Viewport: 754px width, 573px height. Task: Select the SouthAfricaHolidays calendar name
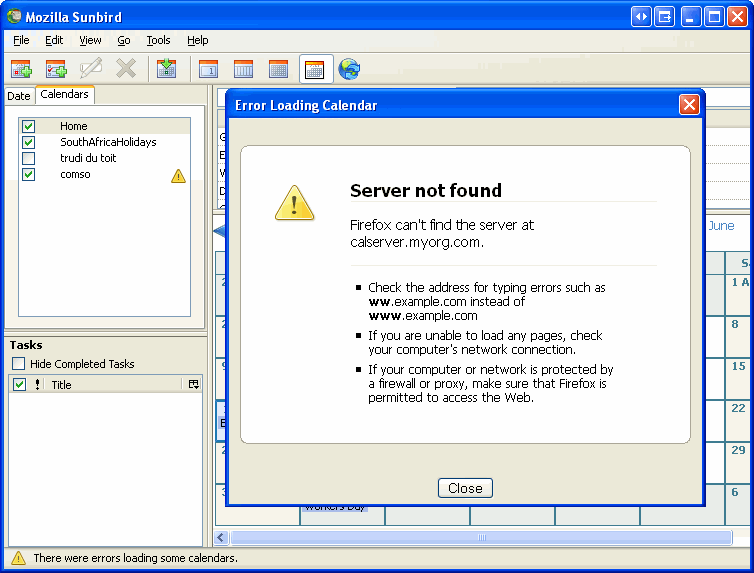(x=108, y=142)
